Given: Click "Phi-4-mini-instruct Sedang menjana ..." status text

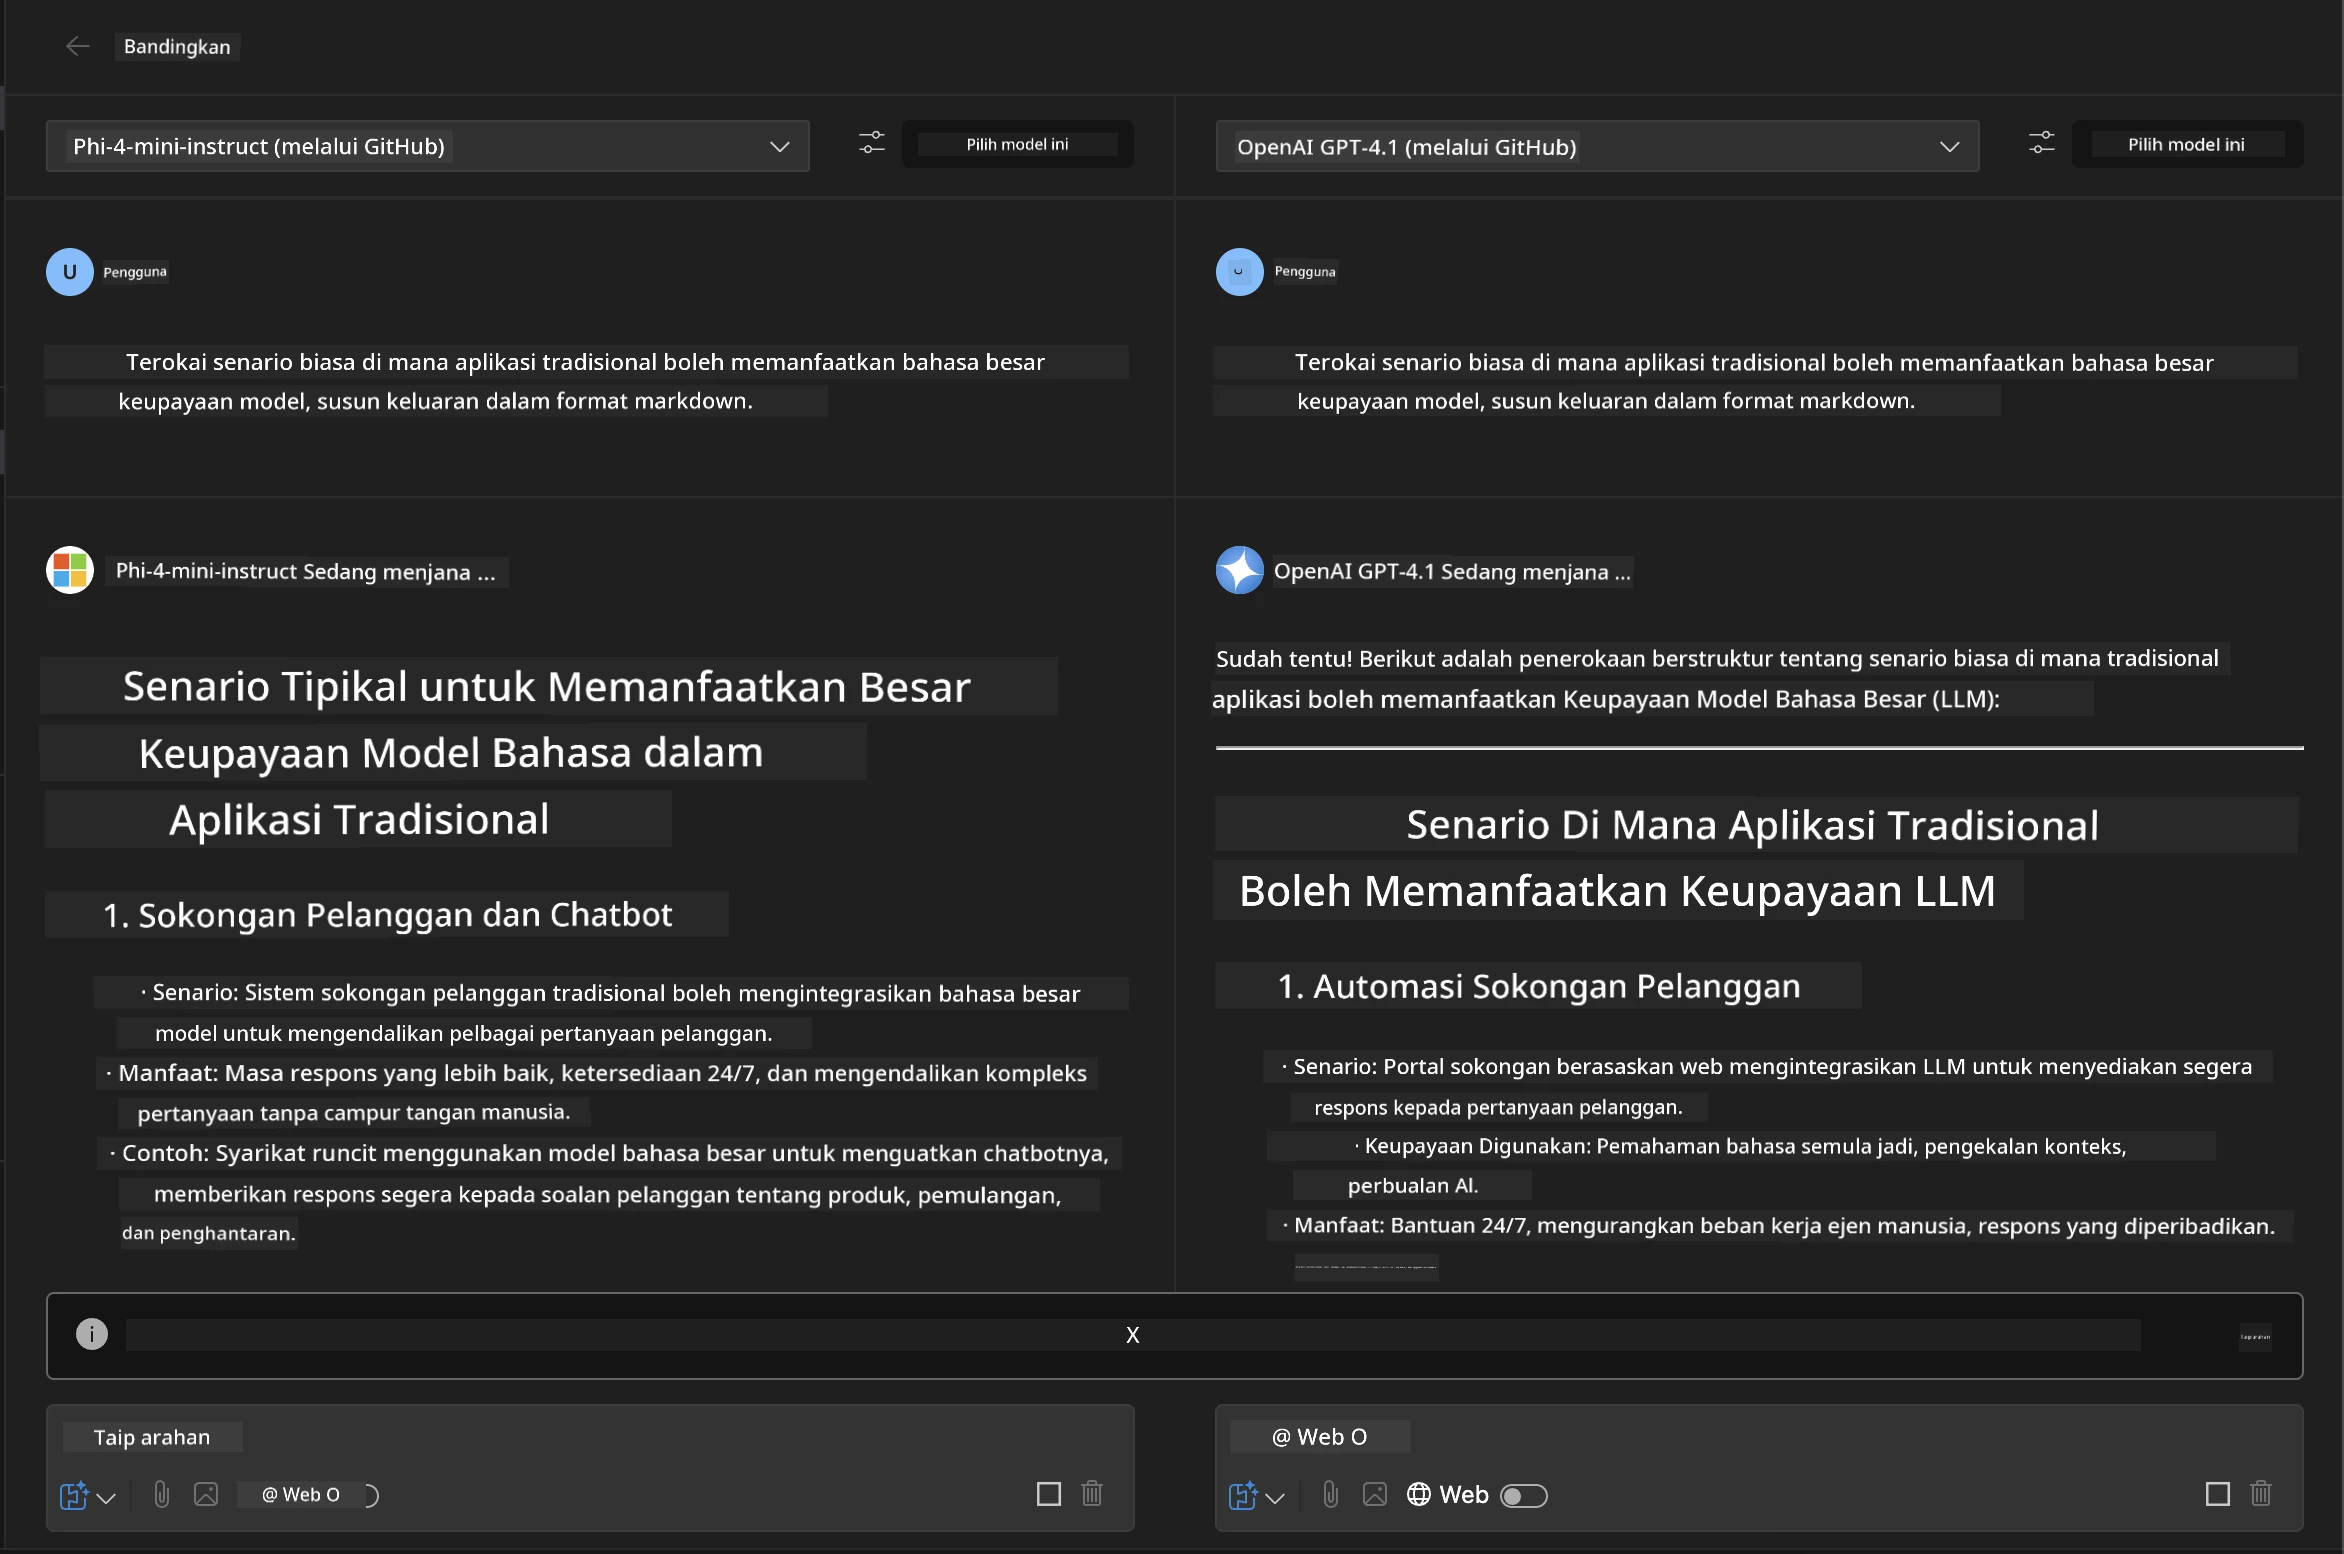Looking at the screenshot, I should pos(306,571).
